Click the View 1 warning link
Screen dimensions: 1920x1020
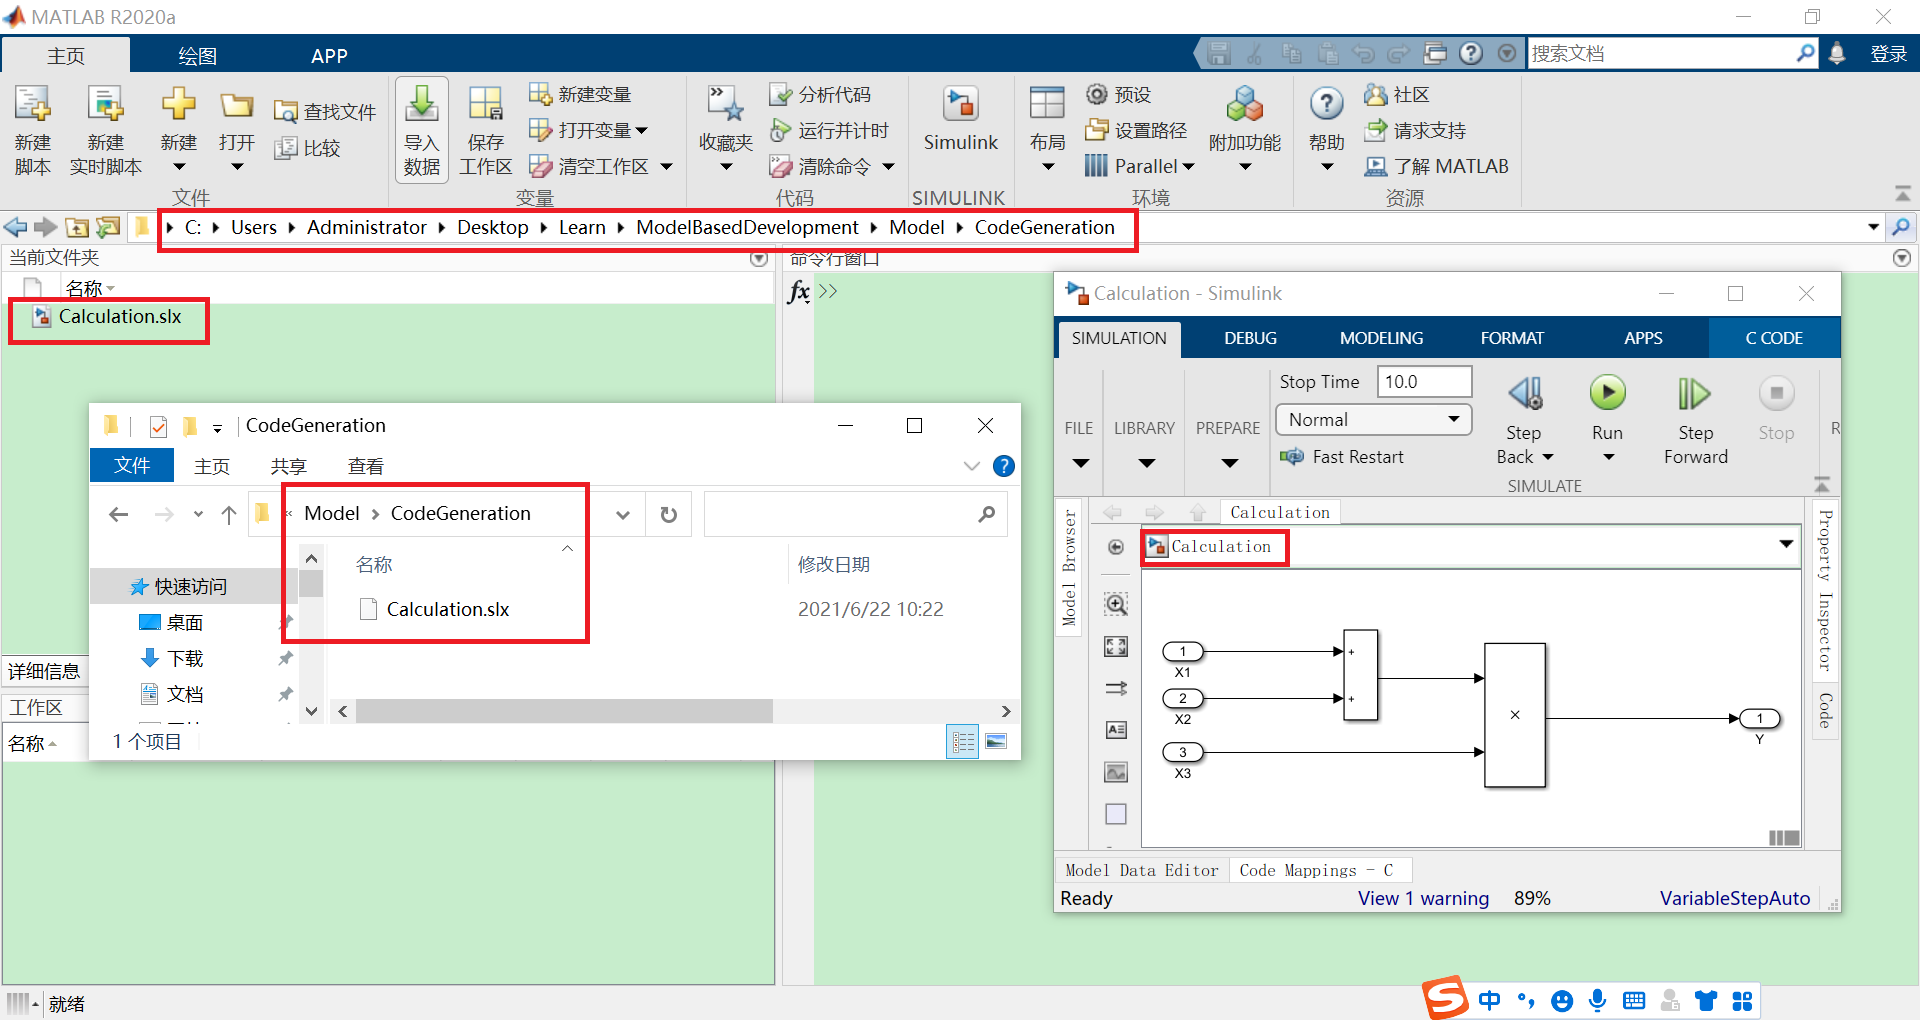1423,898
